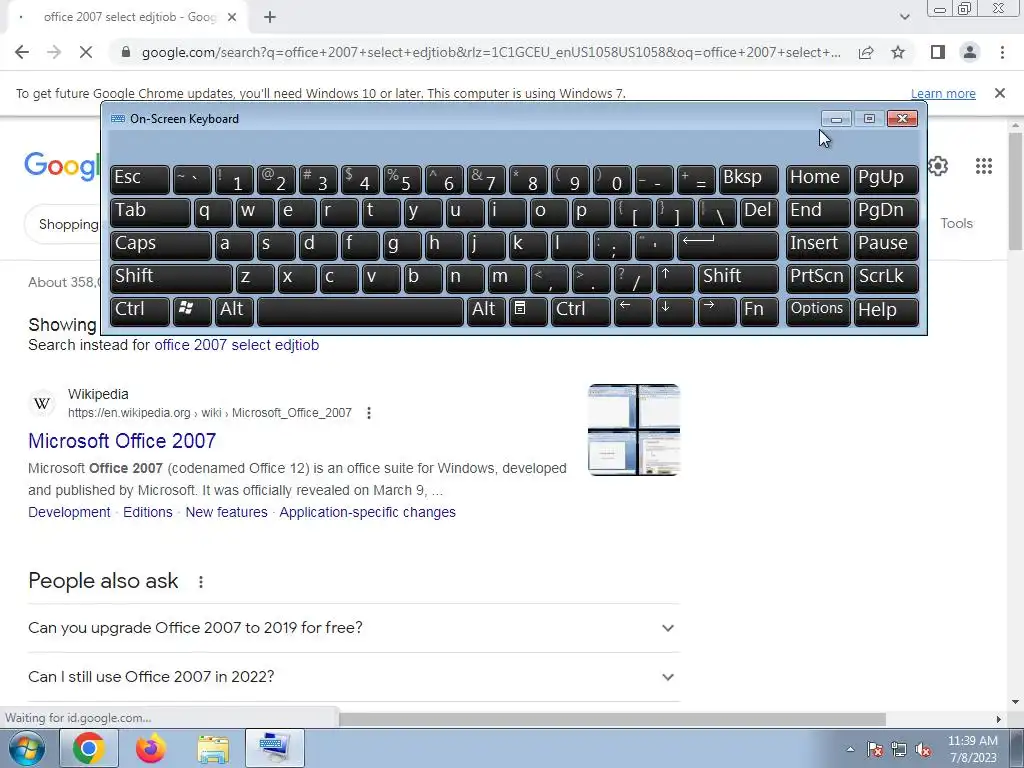Screen dimensions: 1024x768
Task: Open the New features sitelink
Action: [x=227, y=512]
